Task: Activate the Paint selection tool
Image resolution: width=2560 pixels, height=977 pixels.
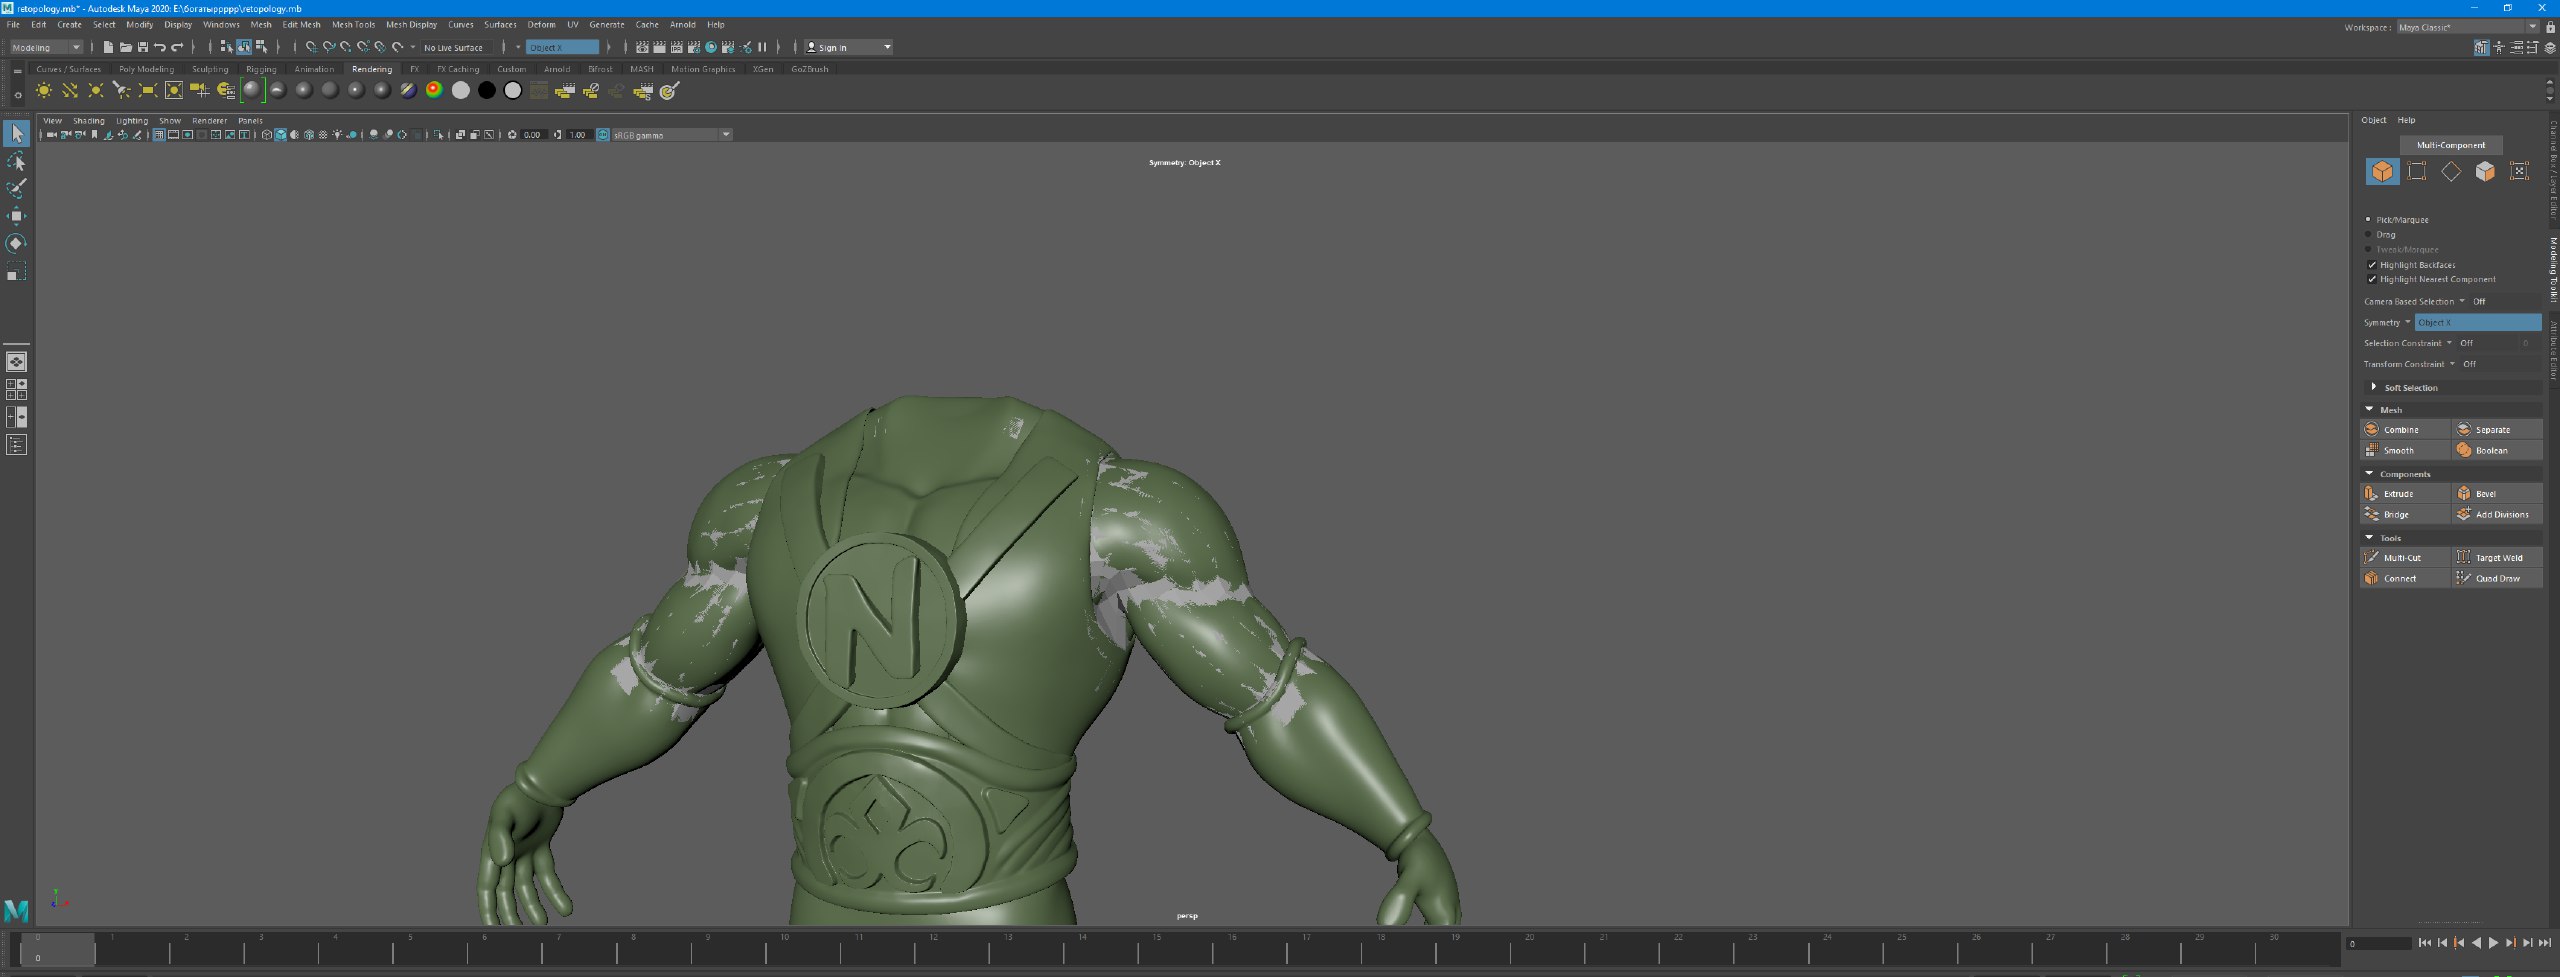Action: click(x=16, y=188)
